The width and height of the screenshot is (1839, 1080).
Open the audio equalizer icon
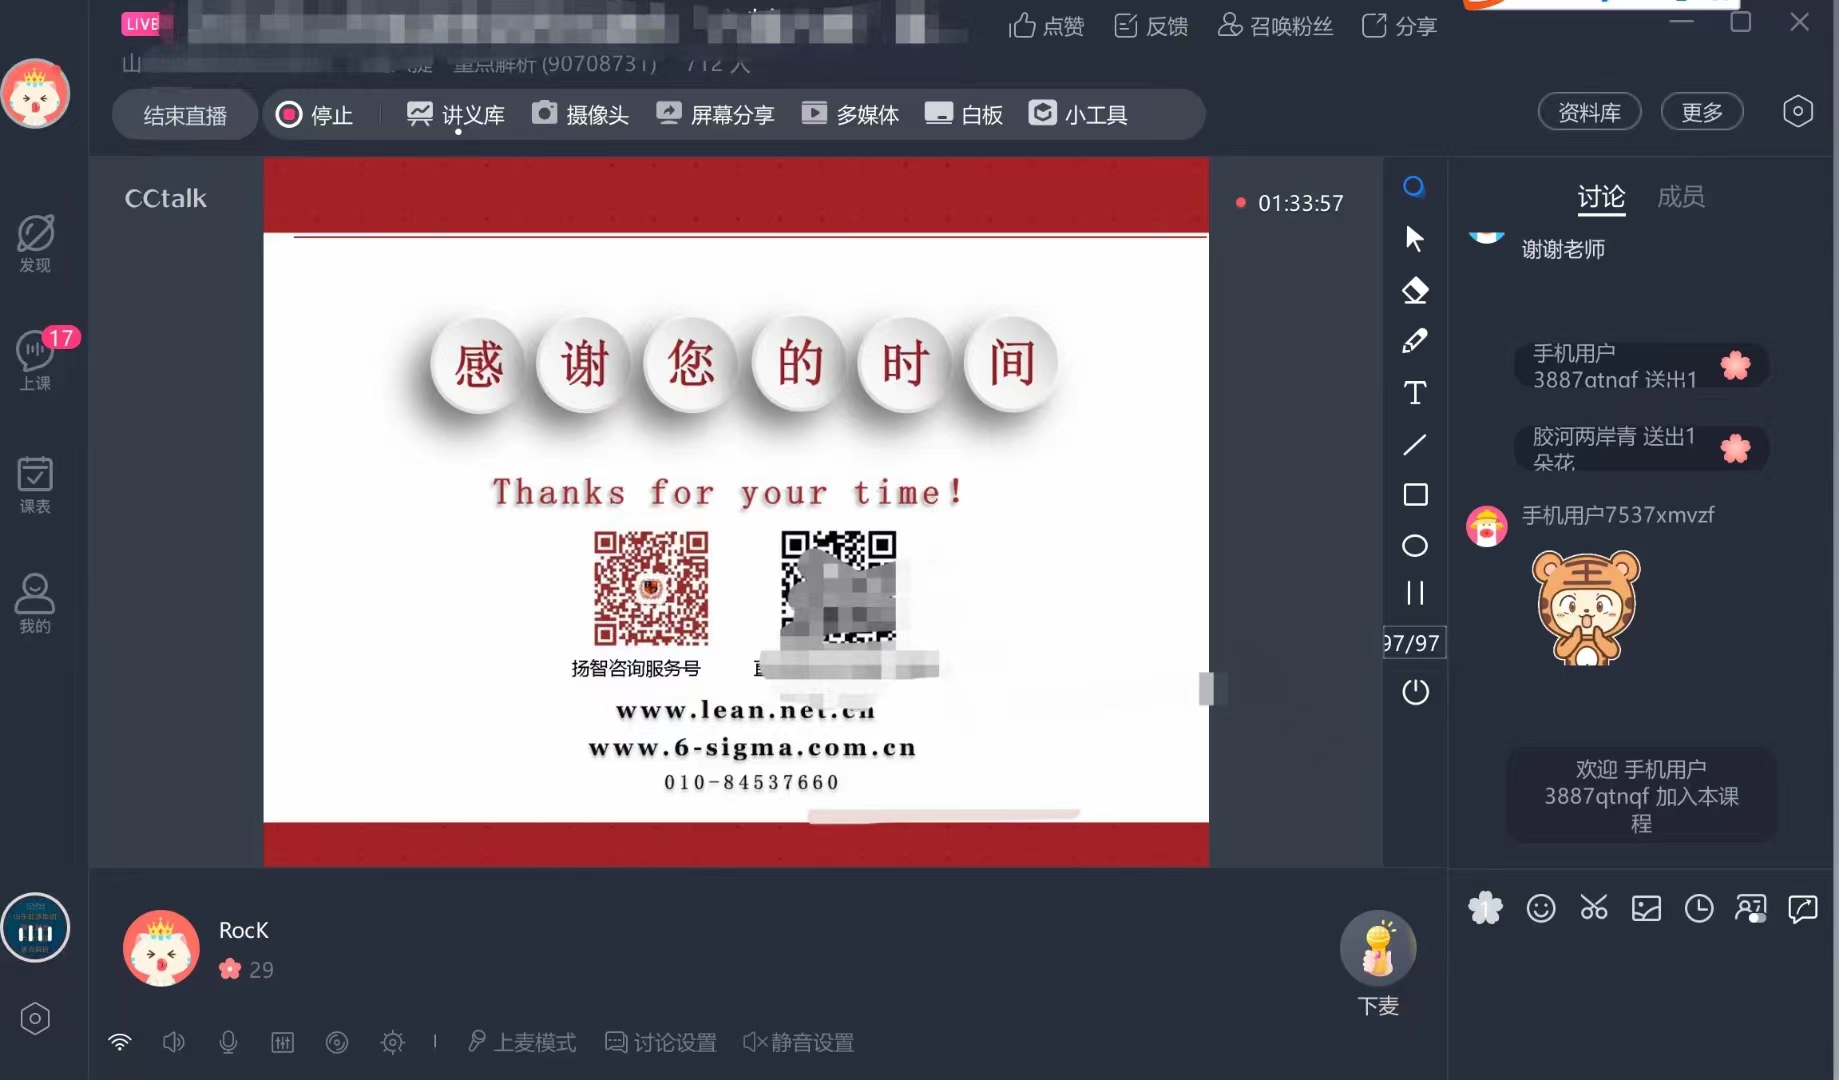coord(283,1043)
